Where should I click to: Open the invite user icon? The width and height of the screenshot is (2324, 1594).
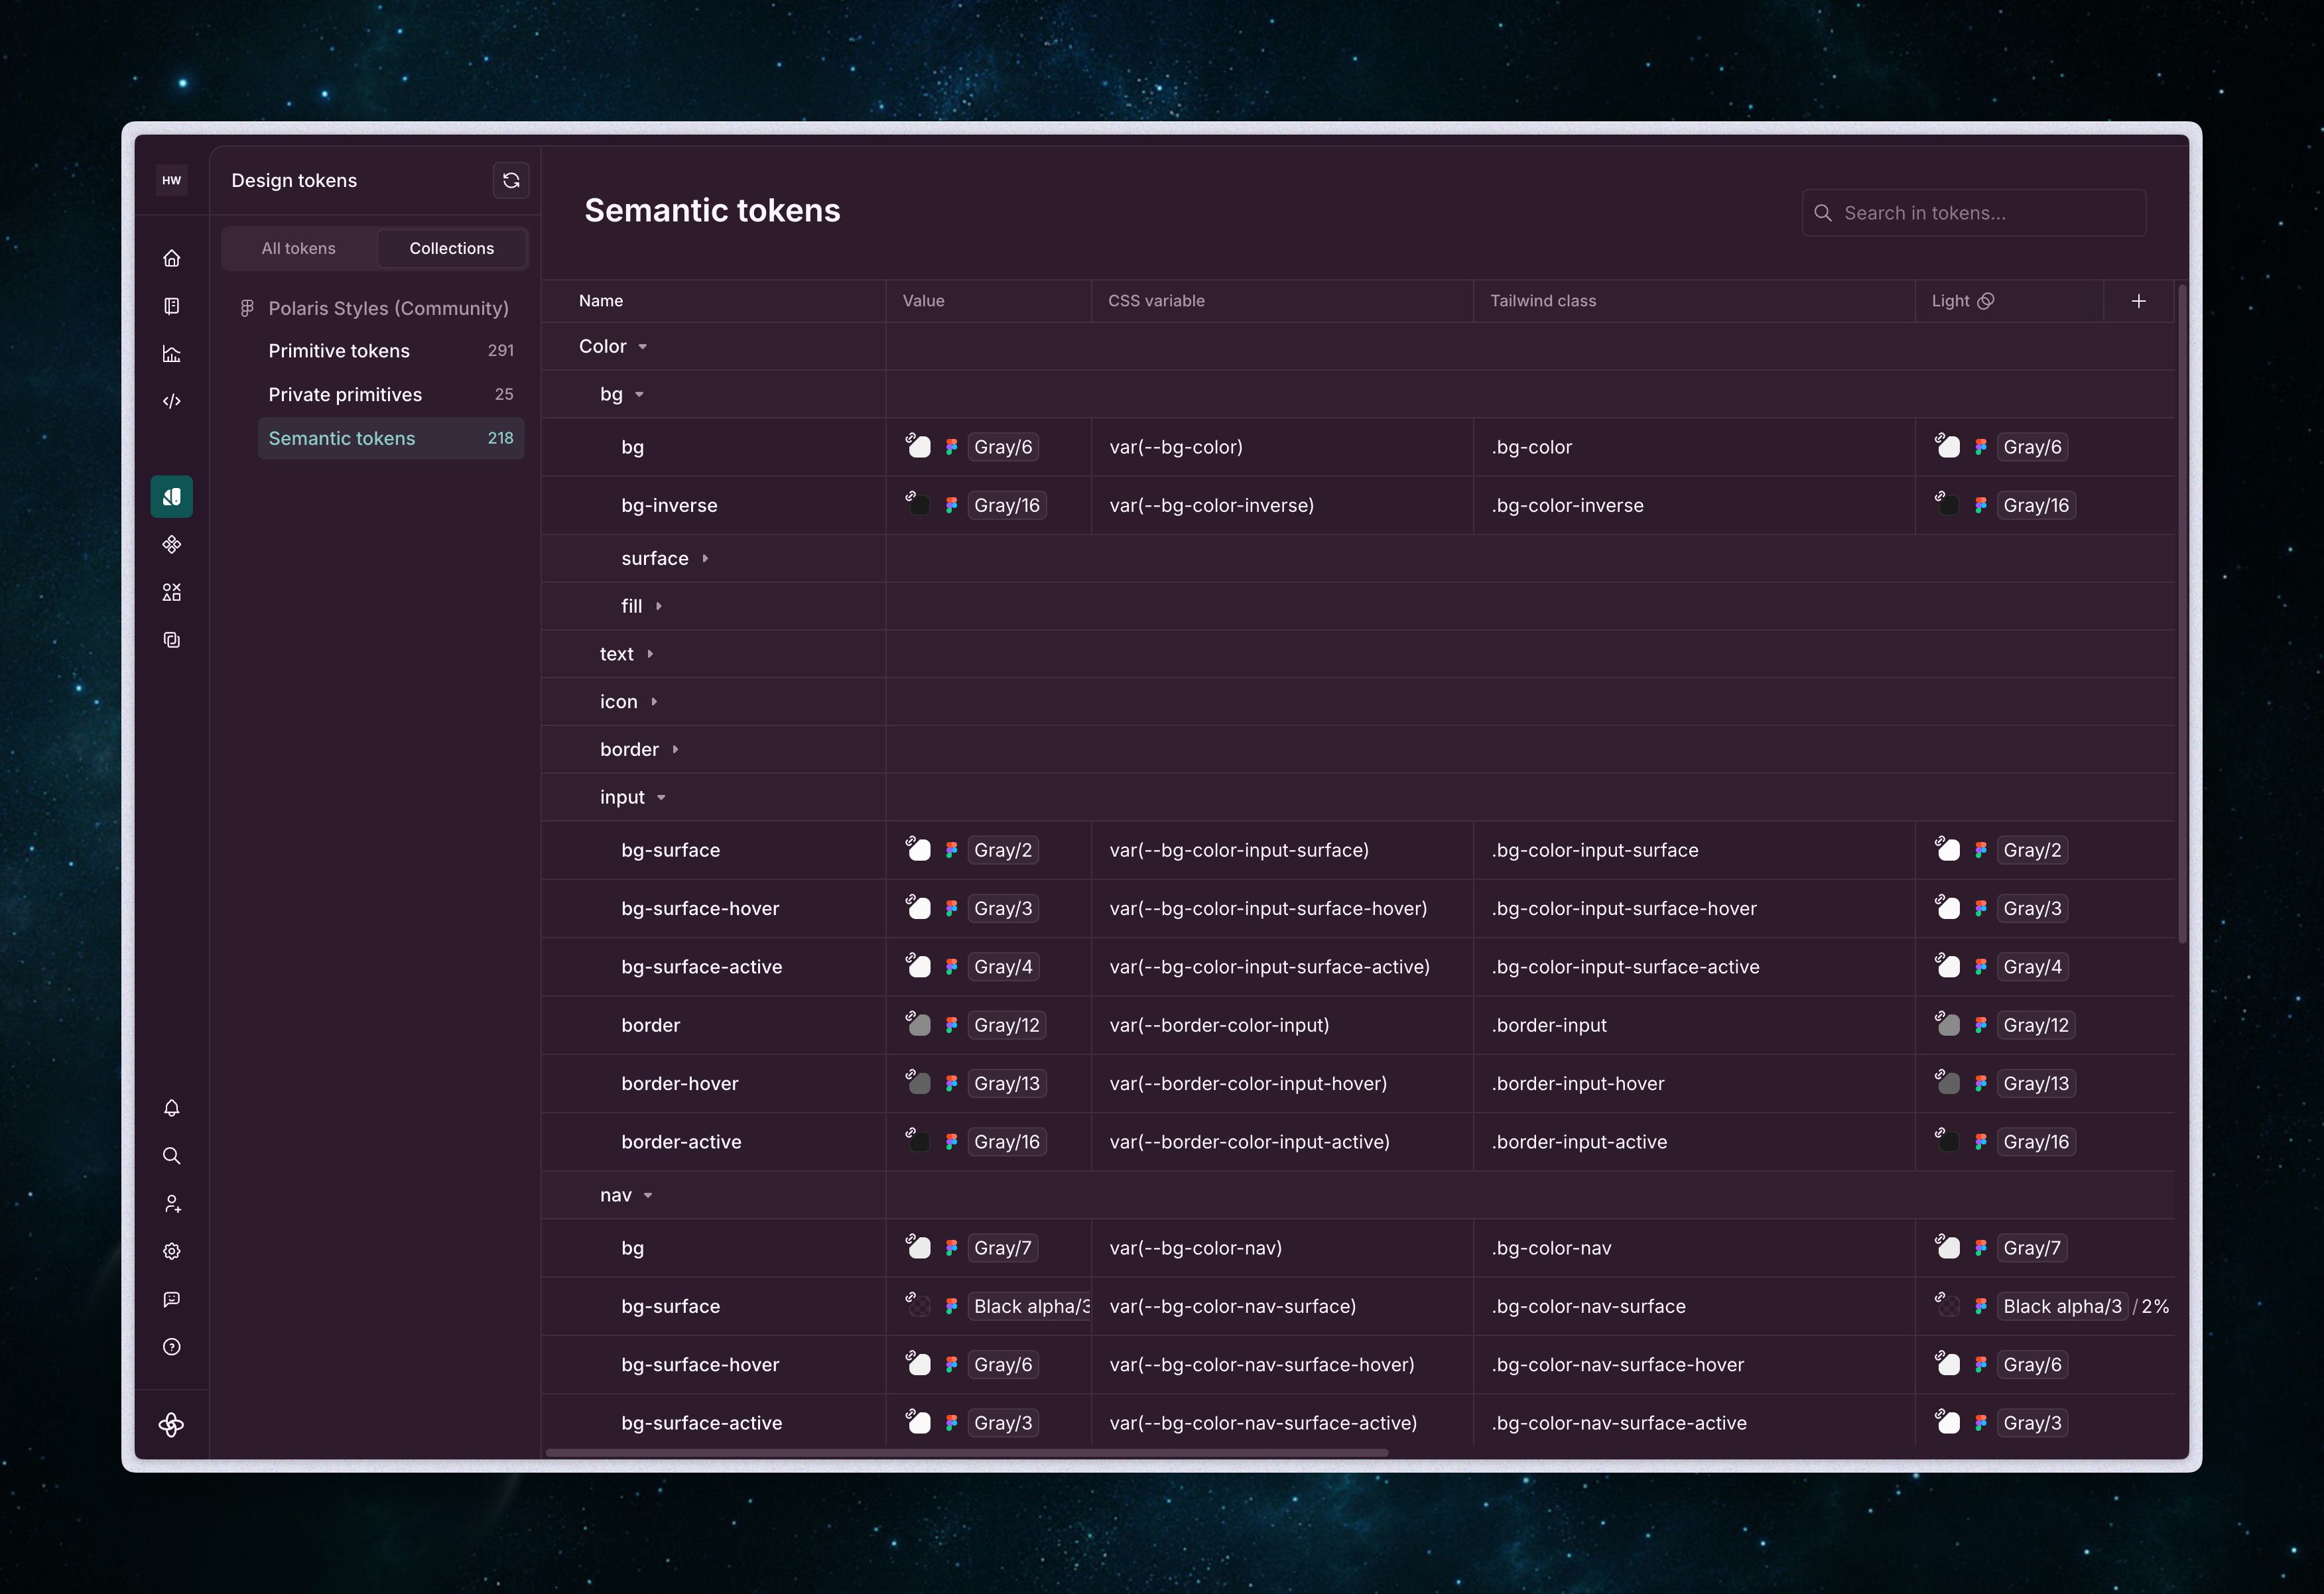click(172, 1204)
